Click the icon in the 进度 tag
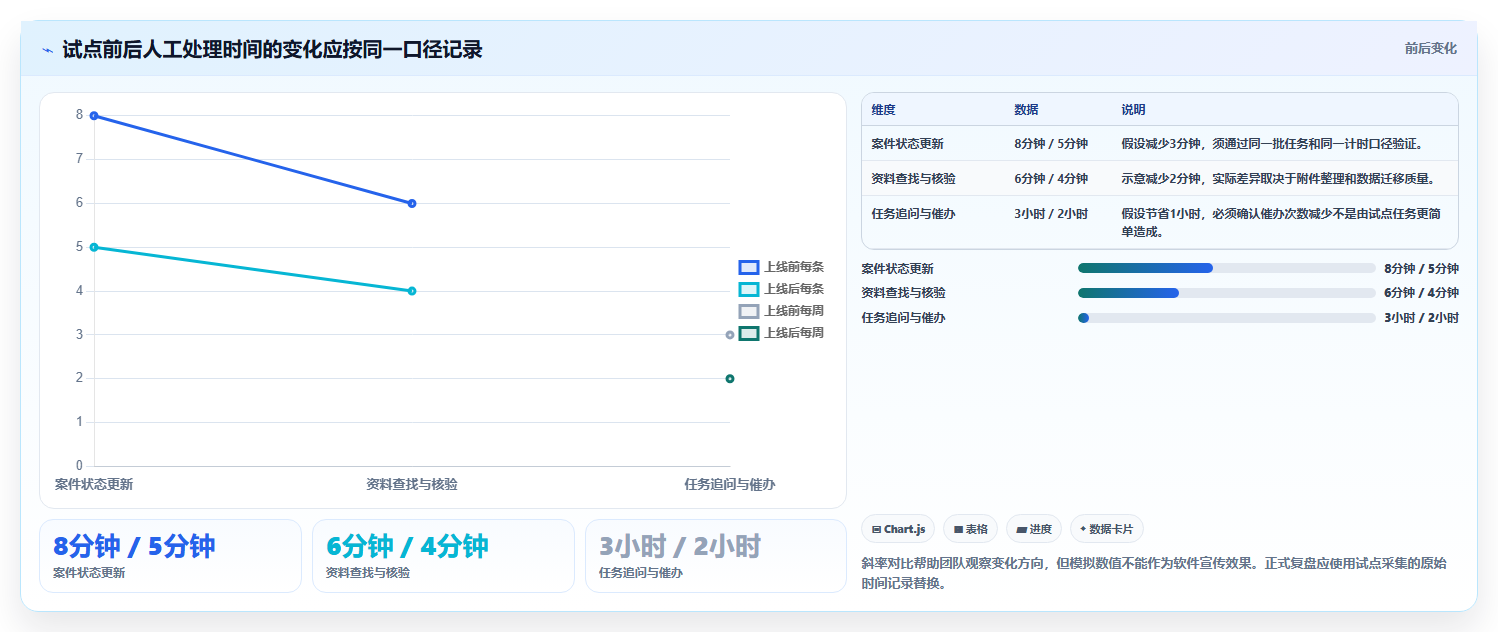 tap(1021, 529)
